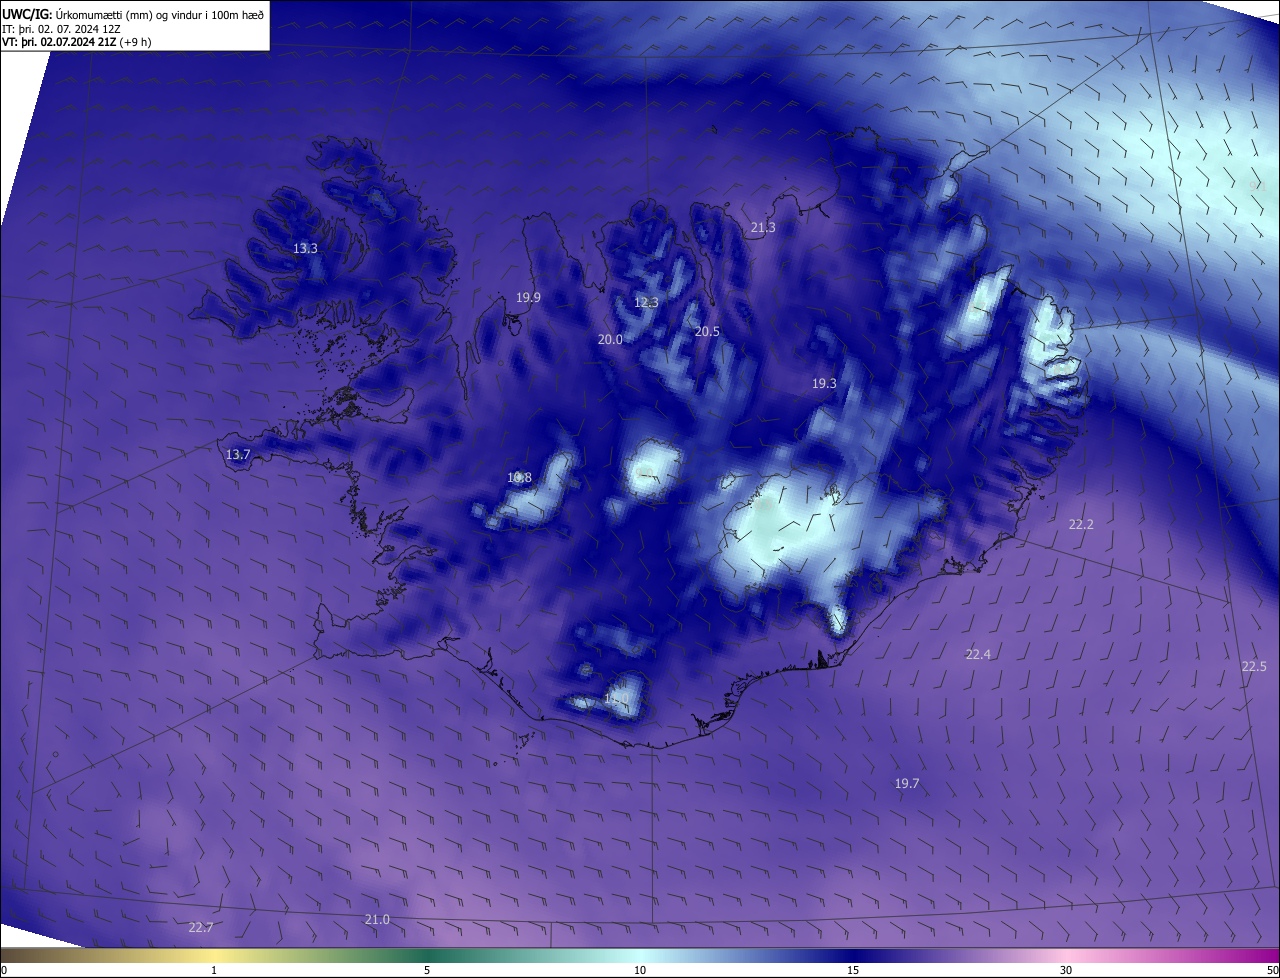Click the 13.3 value over Westfjords

pos(305,248)
